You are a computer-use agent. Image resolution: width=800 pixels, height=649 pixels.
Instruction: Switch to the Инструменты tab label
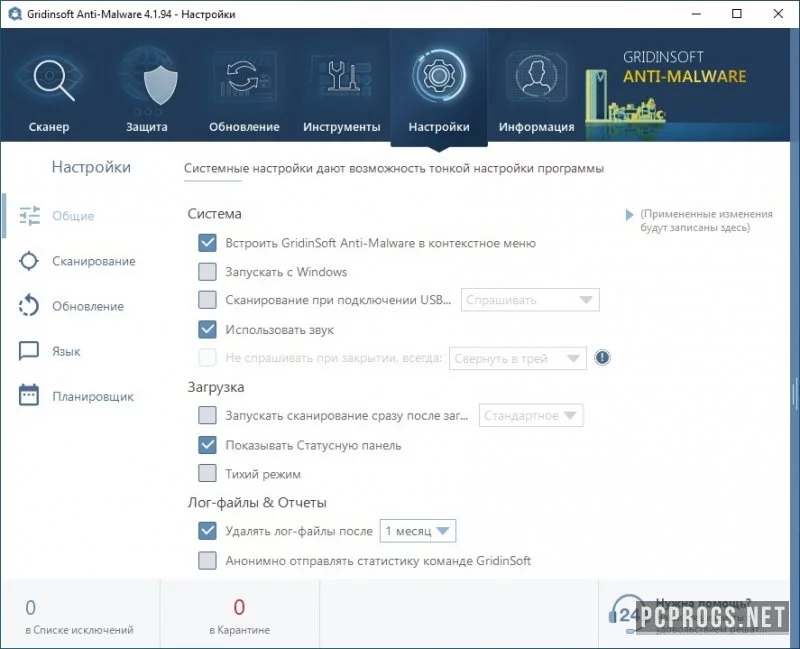tap(342, 127)
